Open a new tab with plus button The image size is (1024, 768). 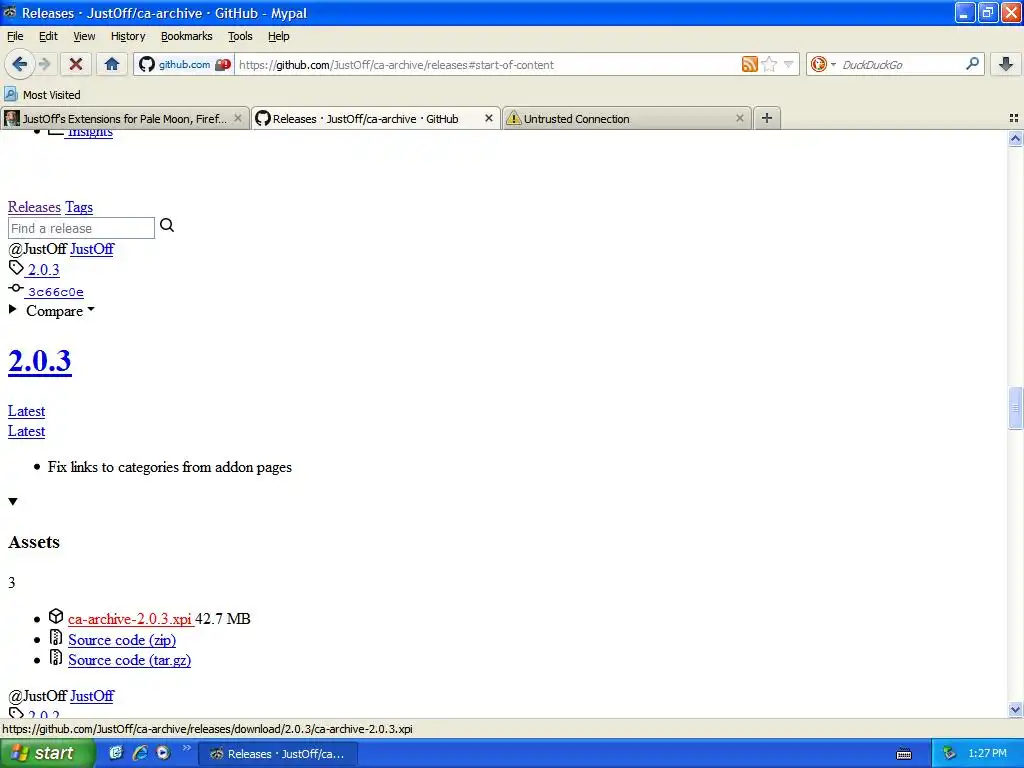[x=767, y=118]
